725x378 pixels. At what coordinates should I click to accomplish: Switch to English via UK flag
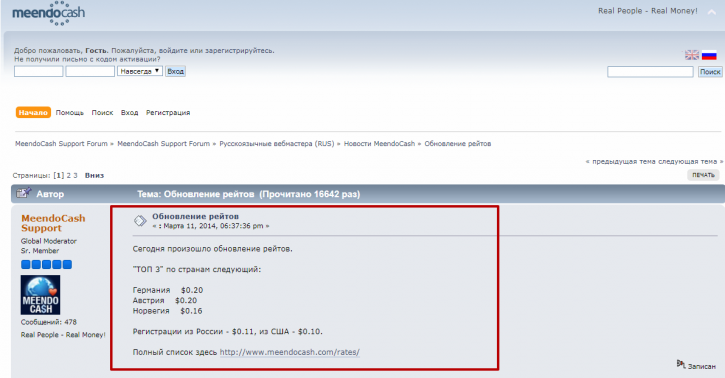(692, 55)
